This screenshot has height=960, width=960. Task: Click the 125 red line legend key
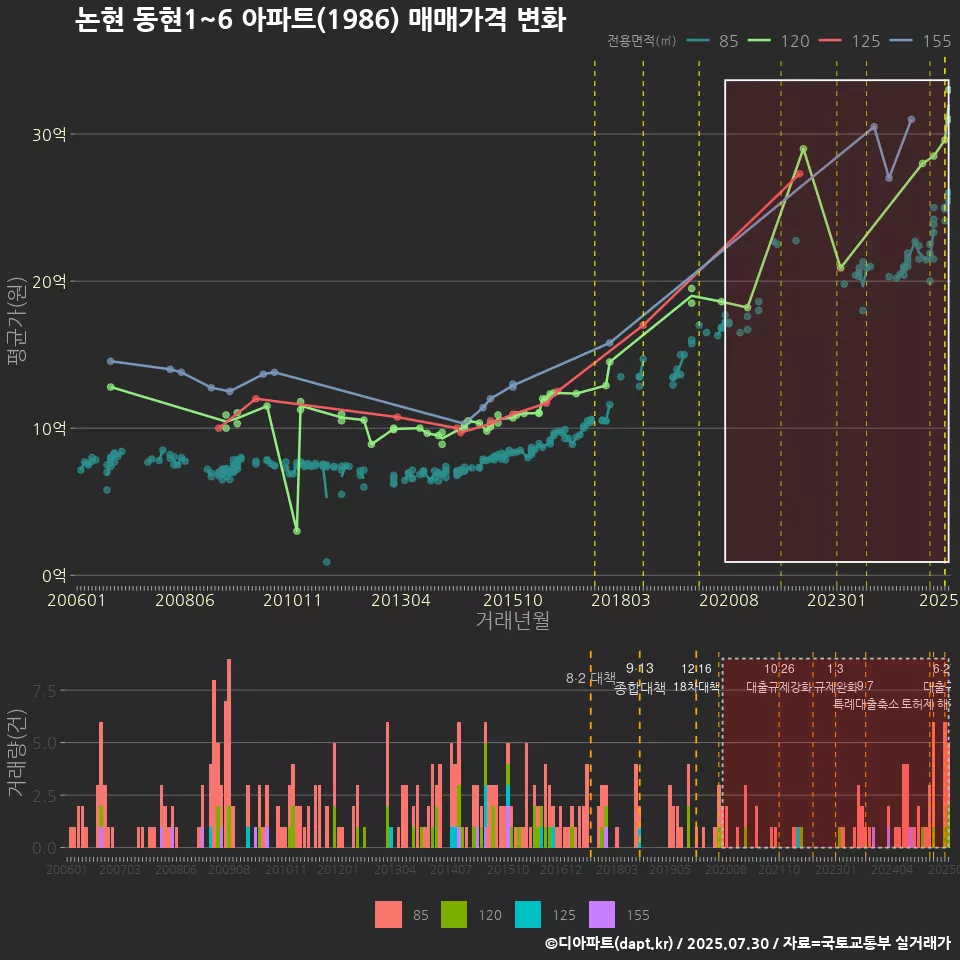[833, 41]
